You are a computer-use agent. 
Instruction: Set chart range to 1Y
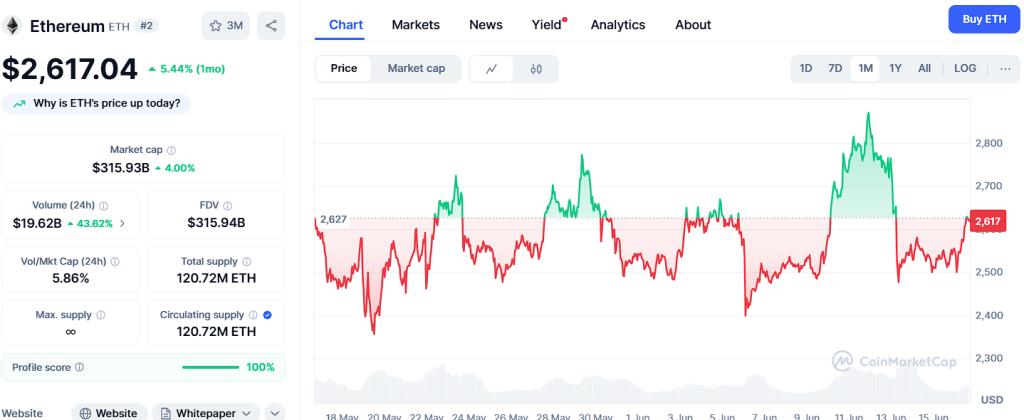pyautogui.click(x=895, y=69)
